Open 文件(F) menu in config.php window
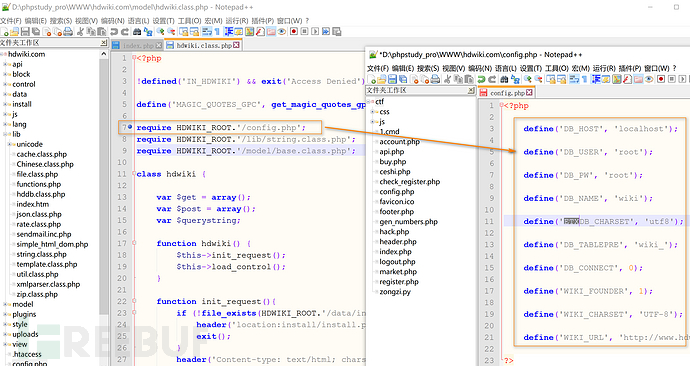The height and width of the screenshot is (366, 690). (378, 68)
